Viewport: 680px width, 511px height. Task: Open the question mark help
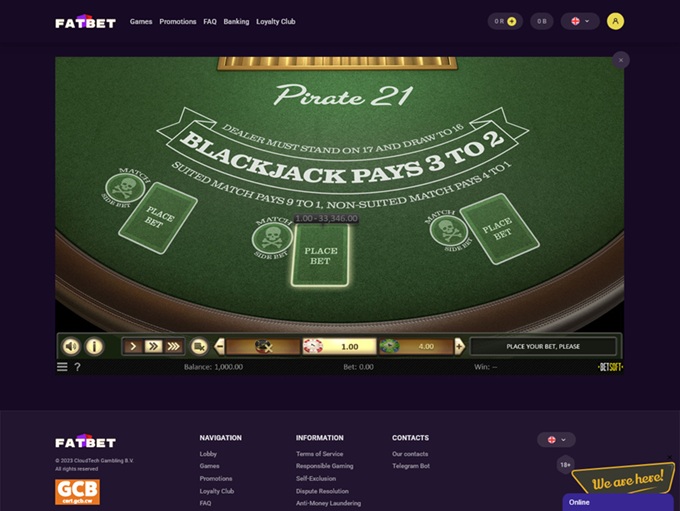(77, 367)
